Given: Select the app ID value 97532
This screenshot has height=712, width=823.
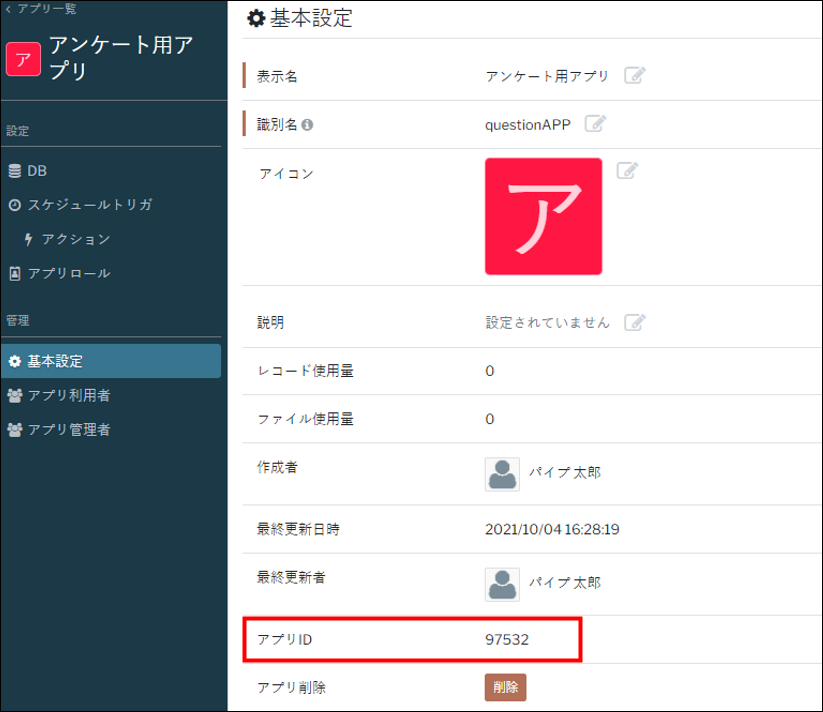Looking at the screenshot, I should (x=507, y=640).
